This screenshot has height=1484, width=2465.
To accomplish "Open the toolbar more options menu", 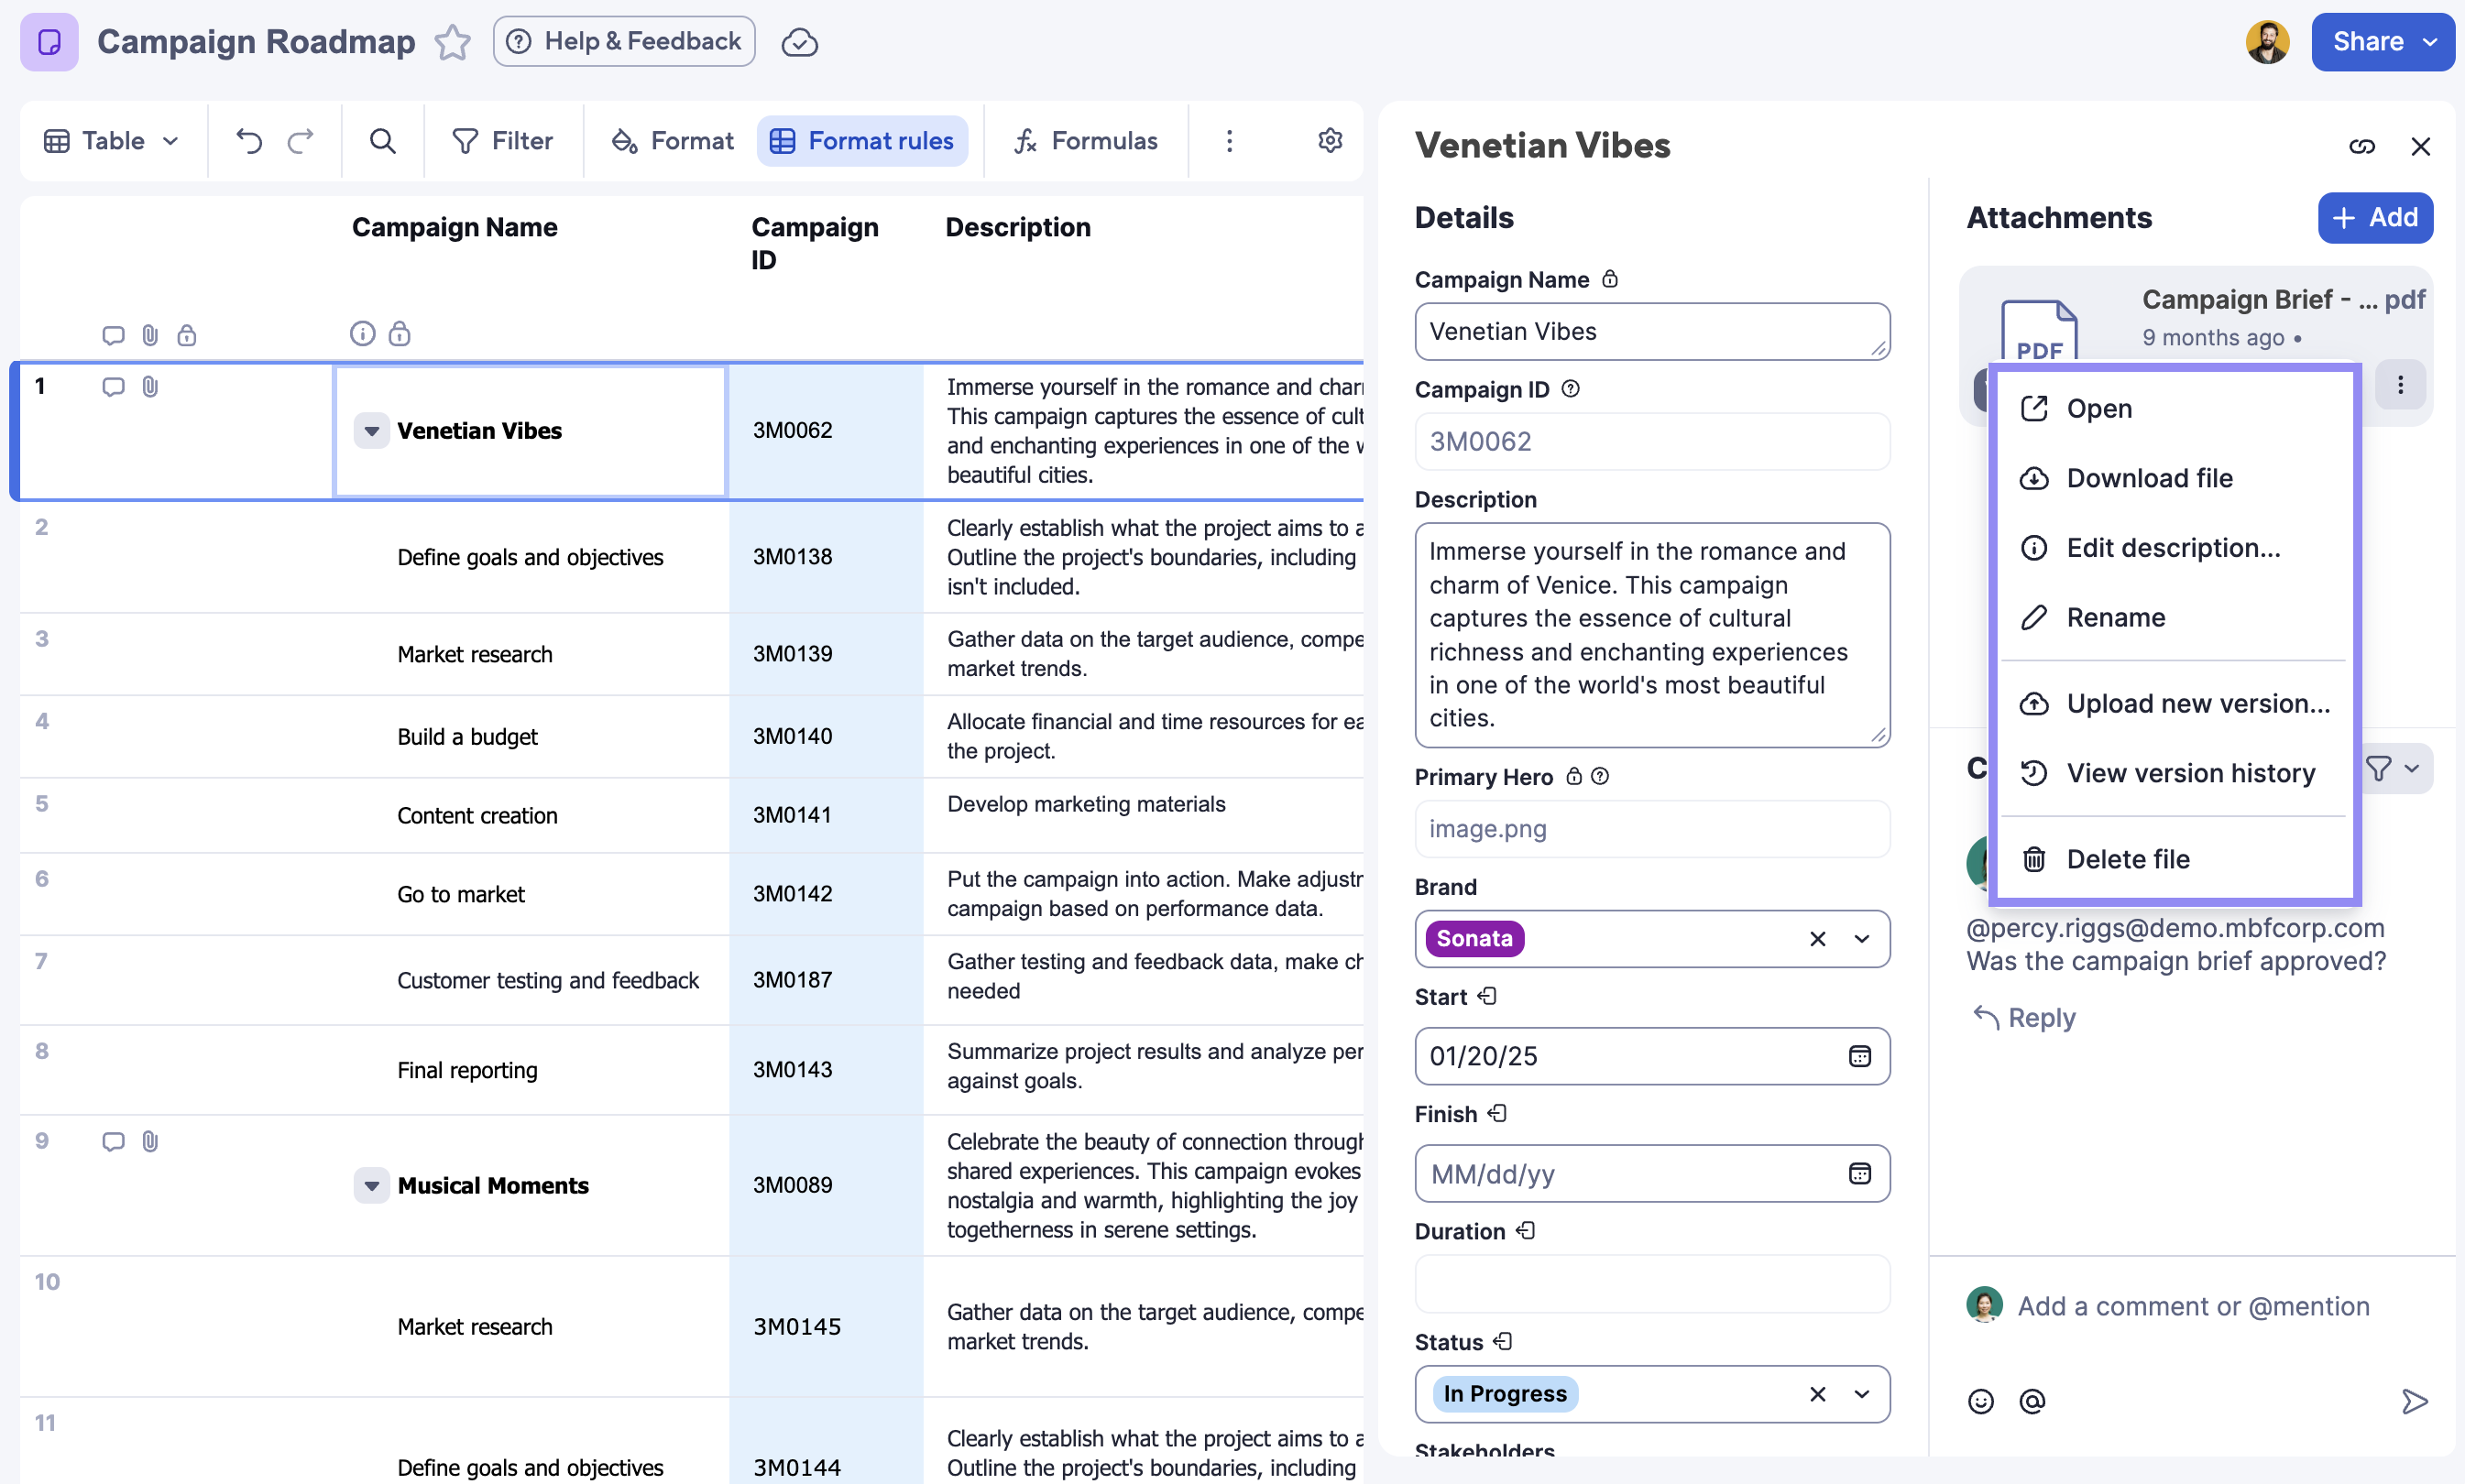I will click(x=1229, y=141).
